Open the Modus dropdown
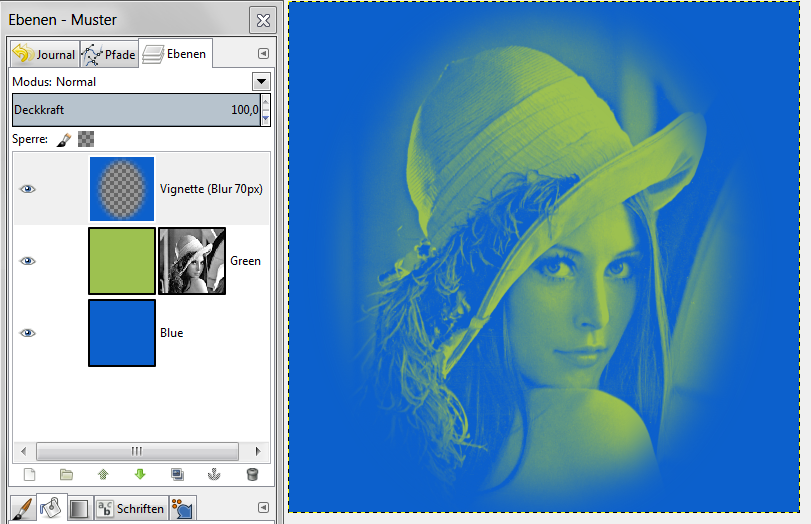This screenshot has height=524, width=811. coord(261,82)
